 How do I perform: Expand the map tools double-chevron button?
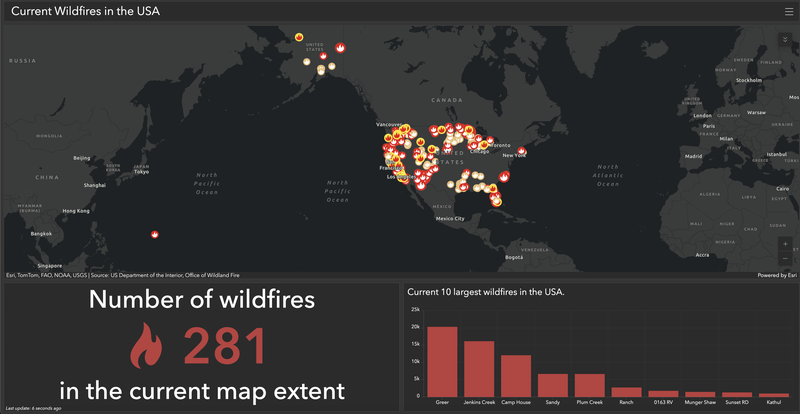pos(785,40)
